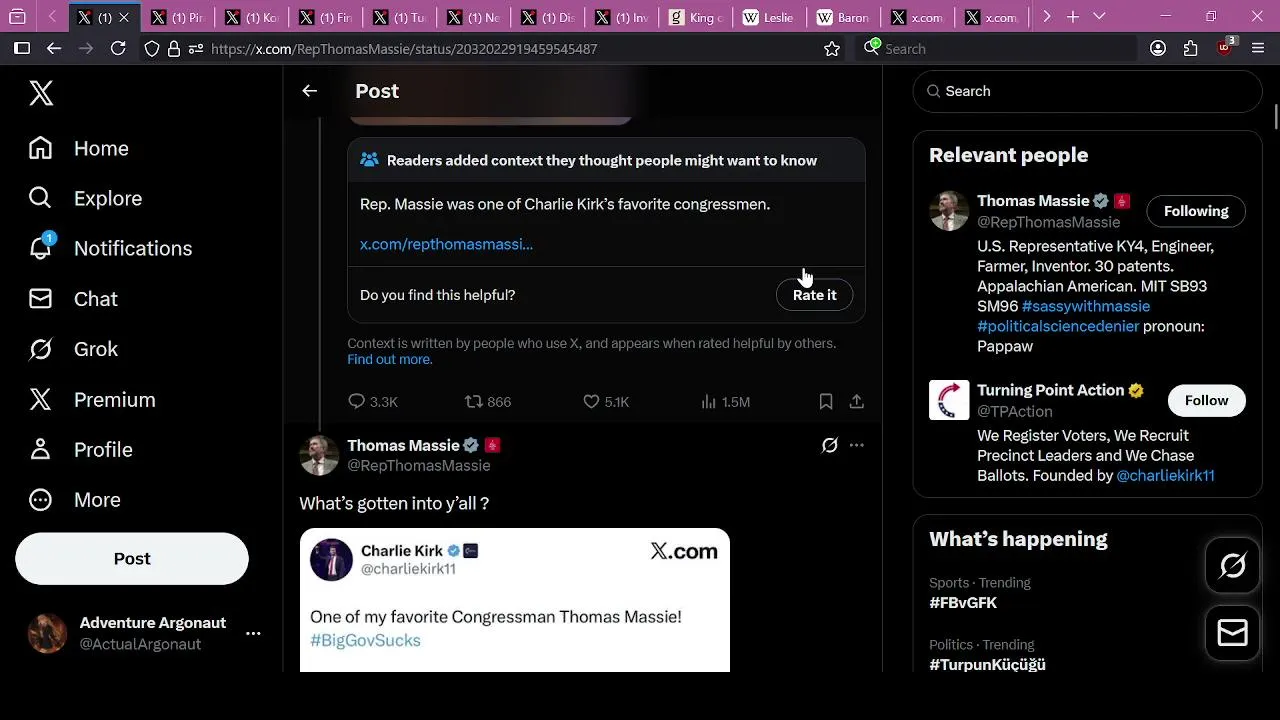Open the extensions puzzle icon
The width and height of the screenshot is (1280, 720).
pos(1190,48)
